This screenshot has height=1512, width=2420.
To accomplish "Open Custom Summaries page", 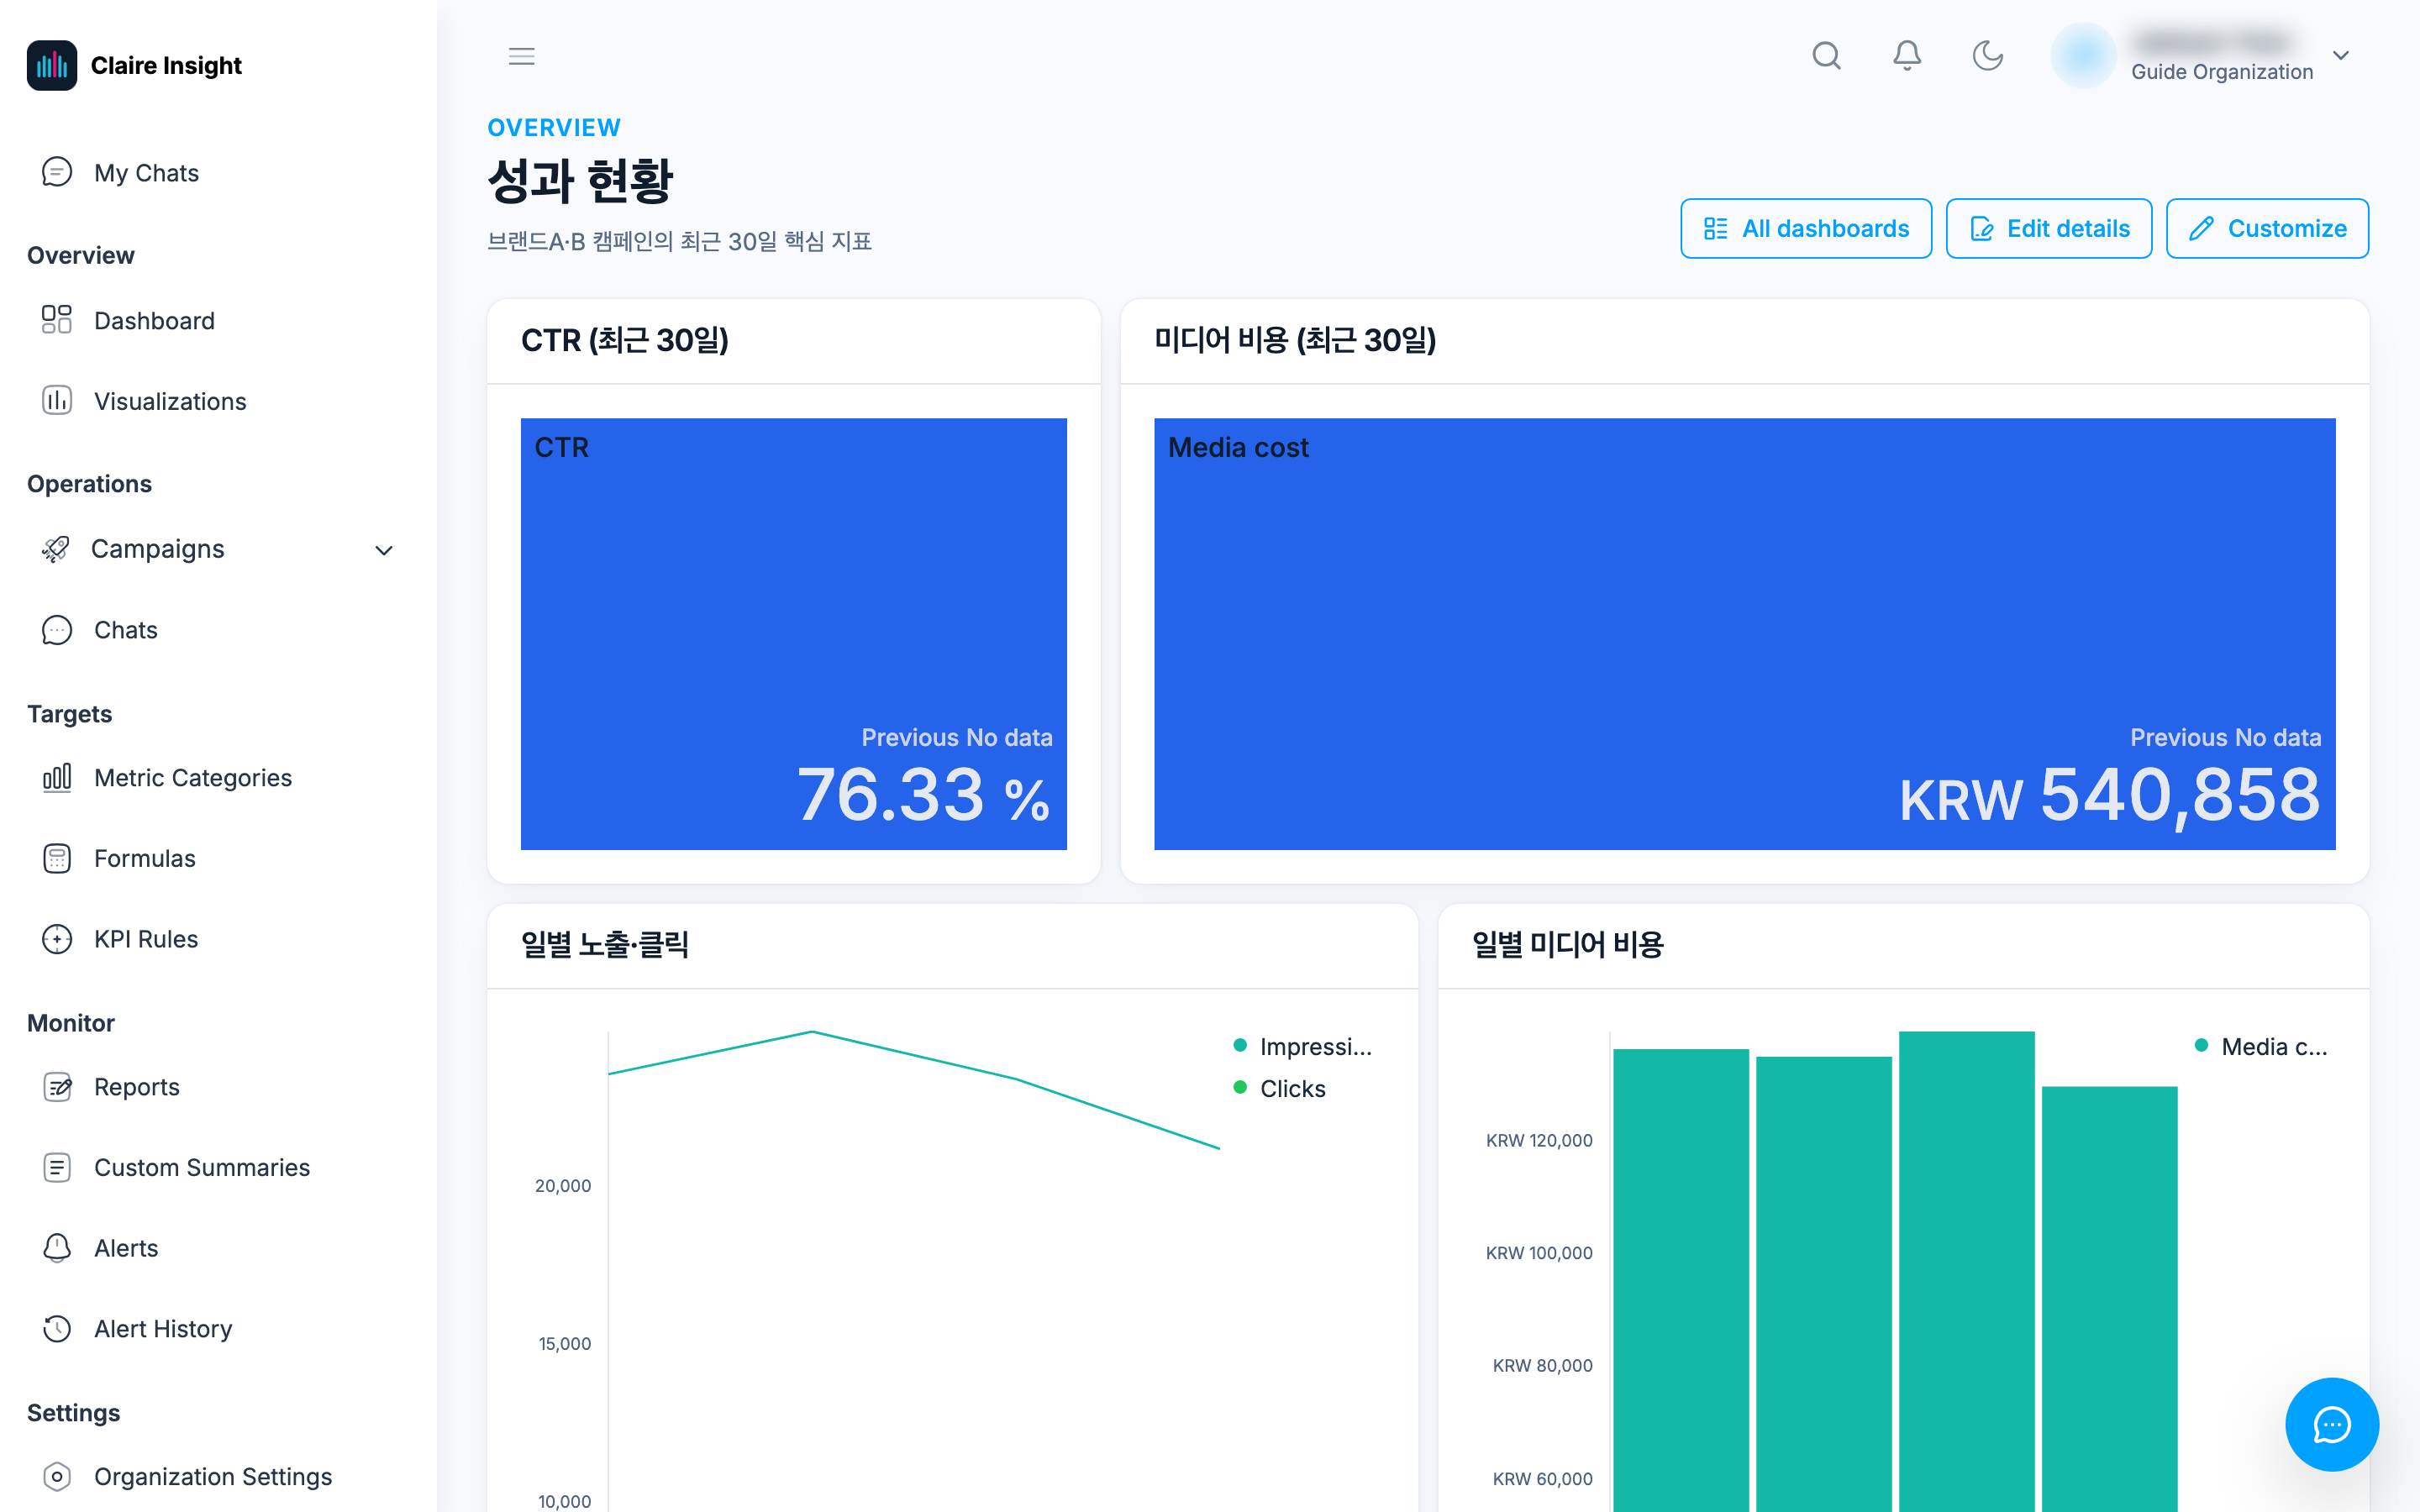I will (218, 1167).
